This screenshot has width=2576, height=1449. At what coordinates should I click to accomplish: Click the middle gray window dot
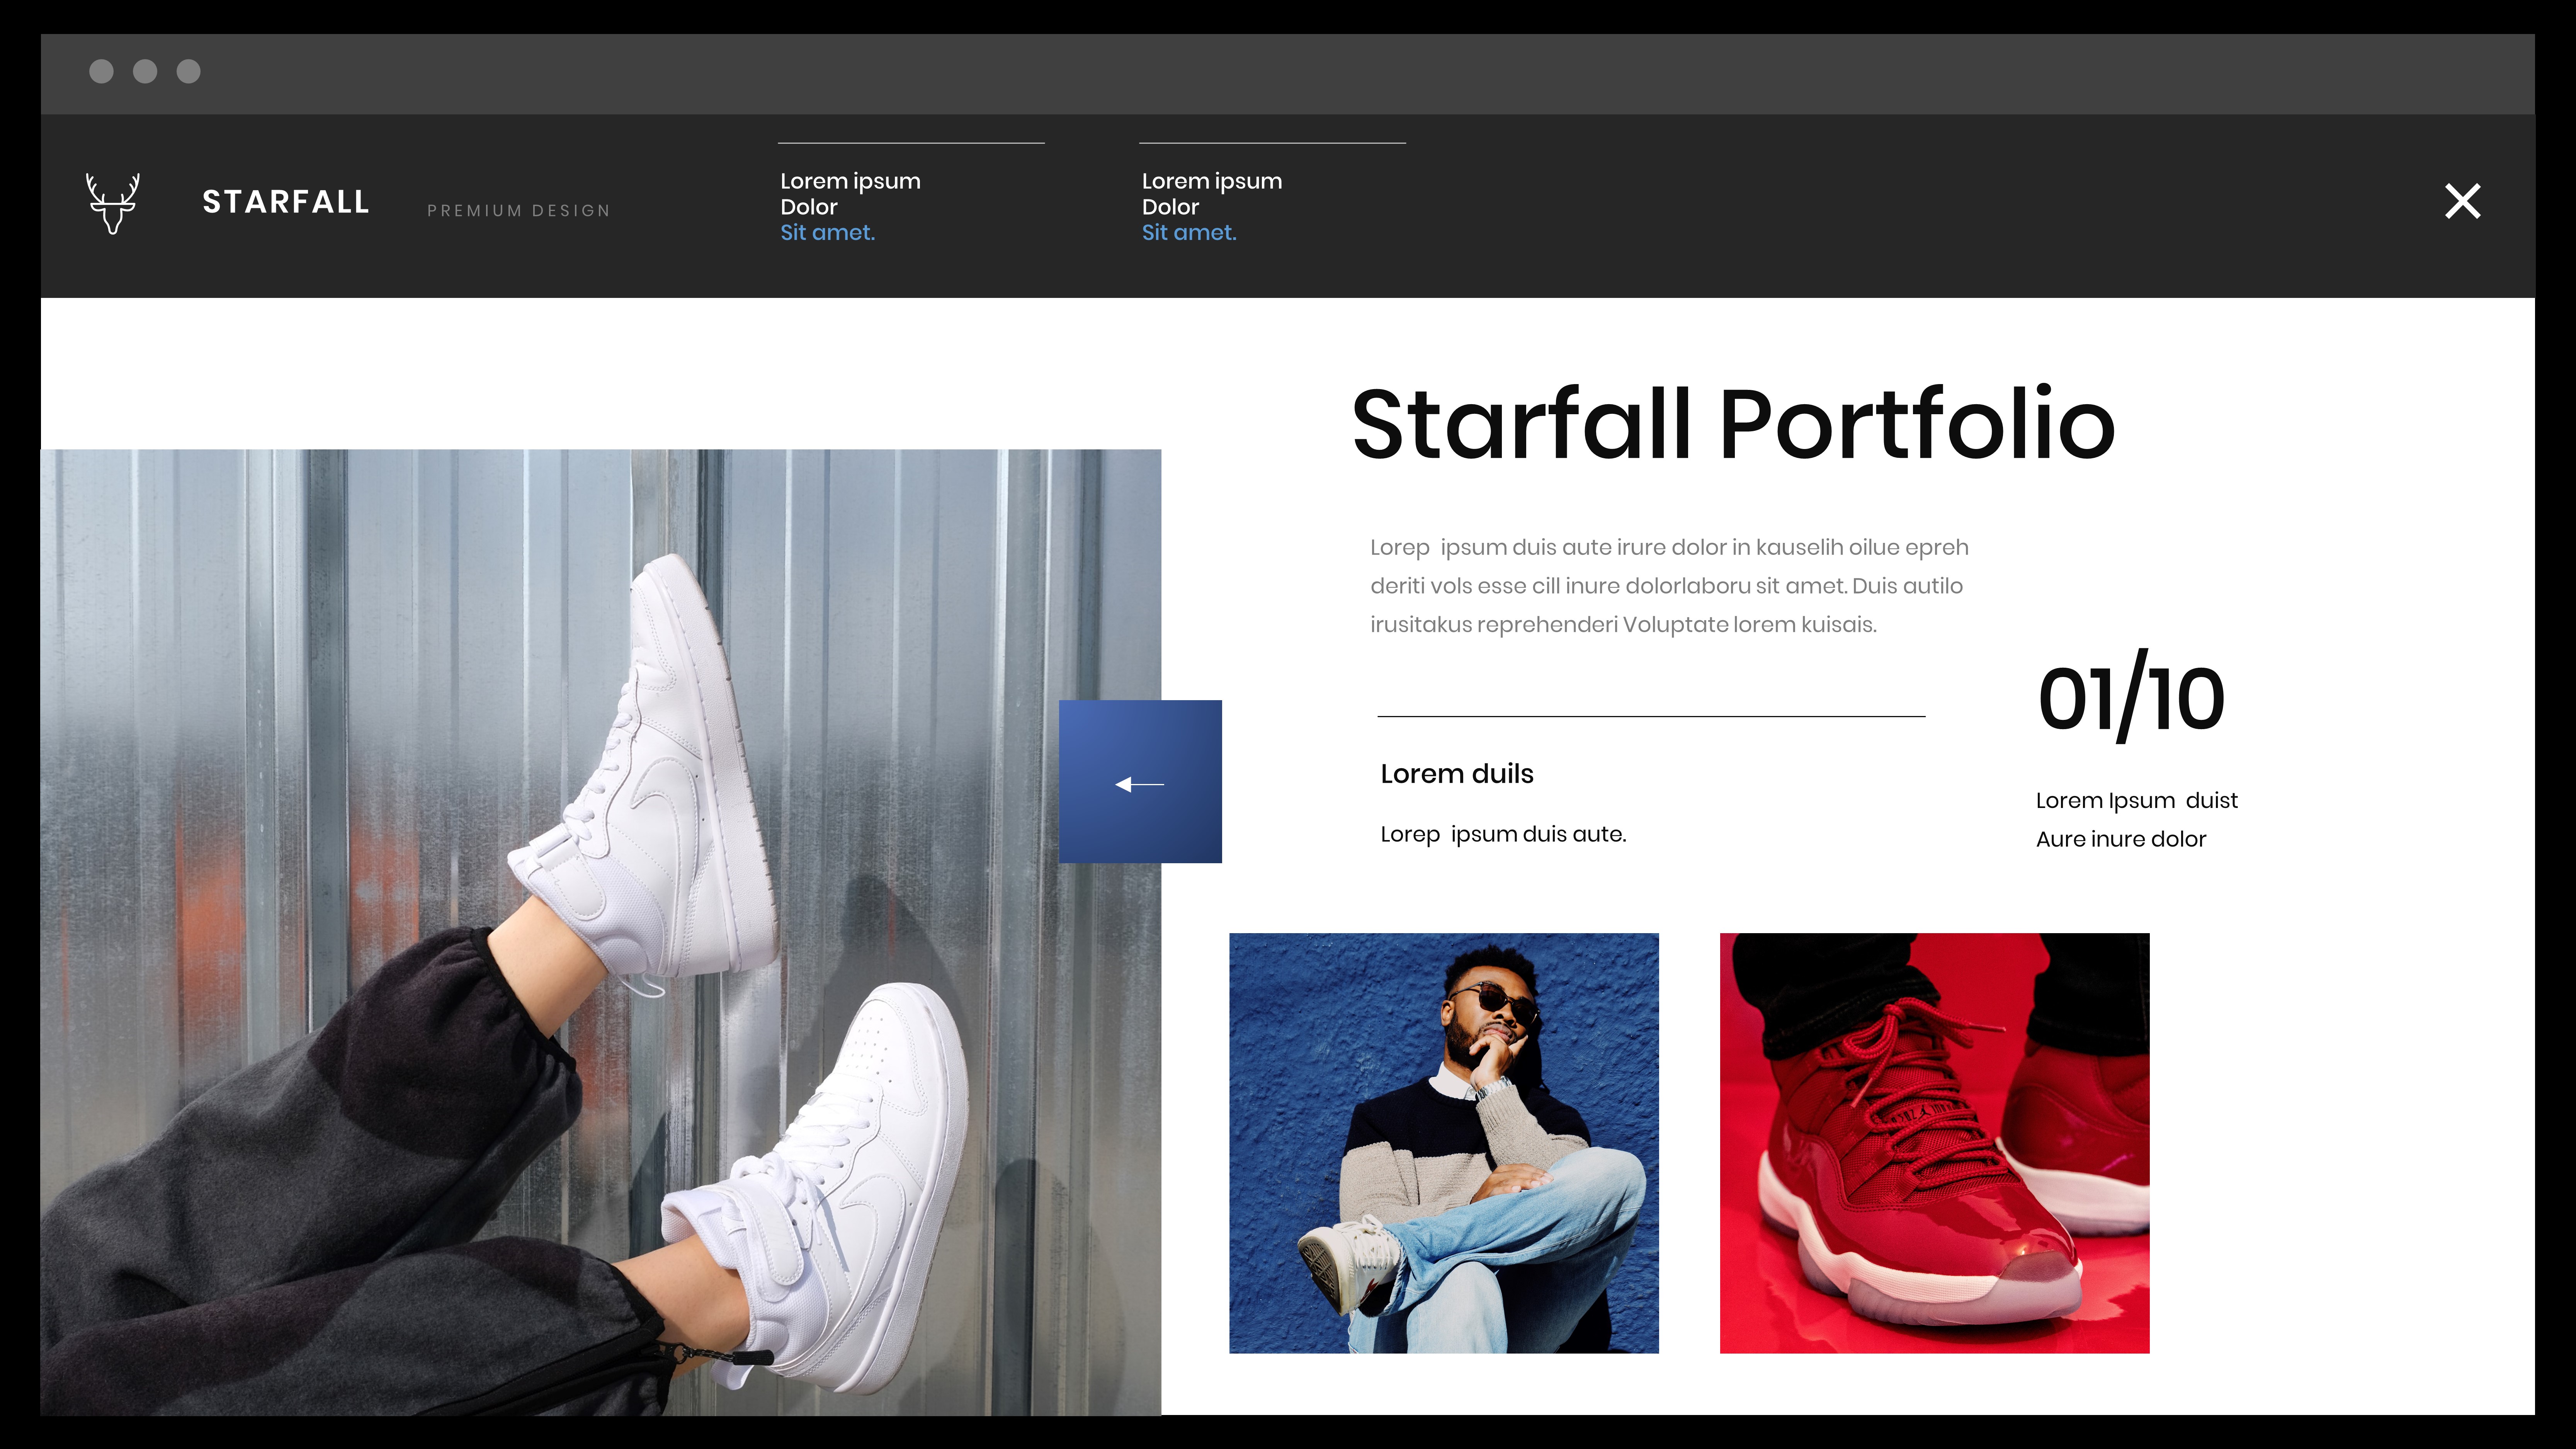pos(145,71)
